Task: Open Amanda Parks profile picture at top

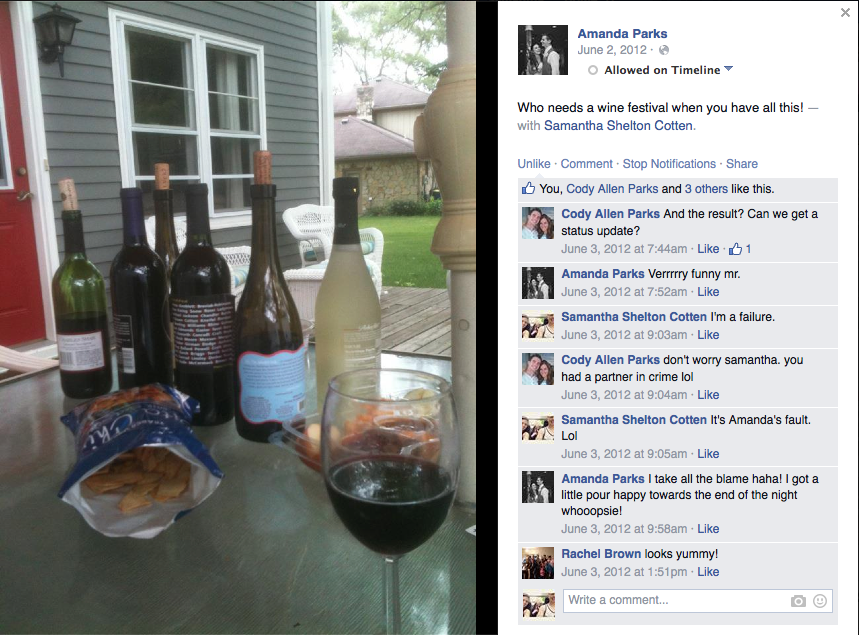Action: pos(543,50)
